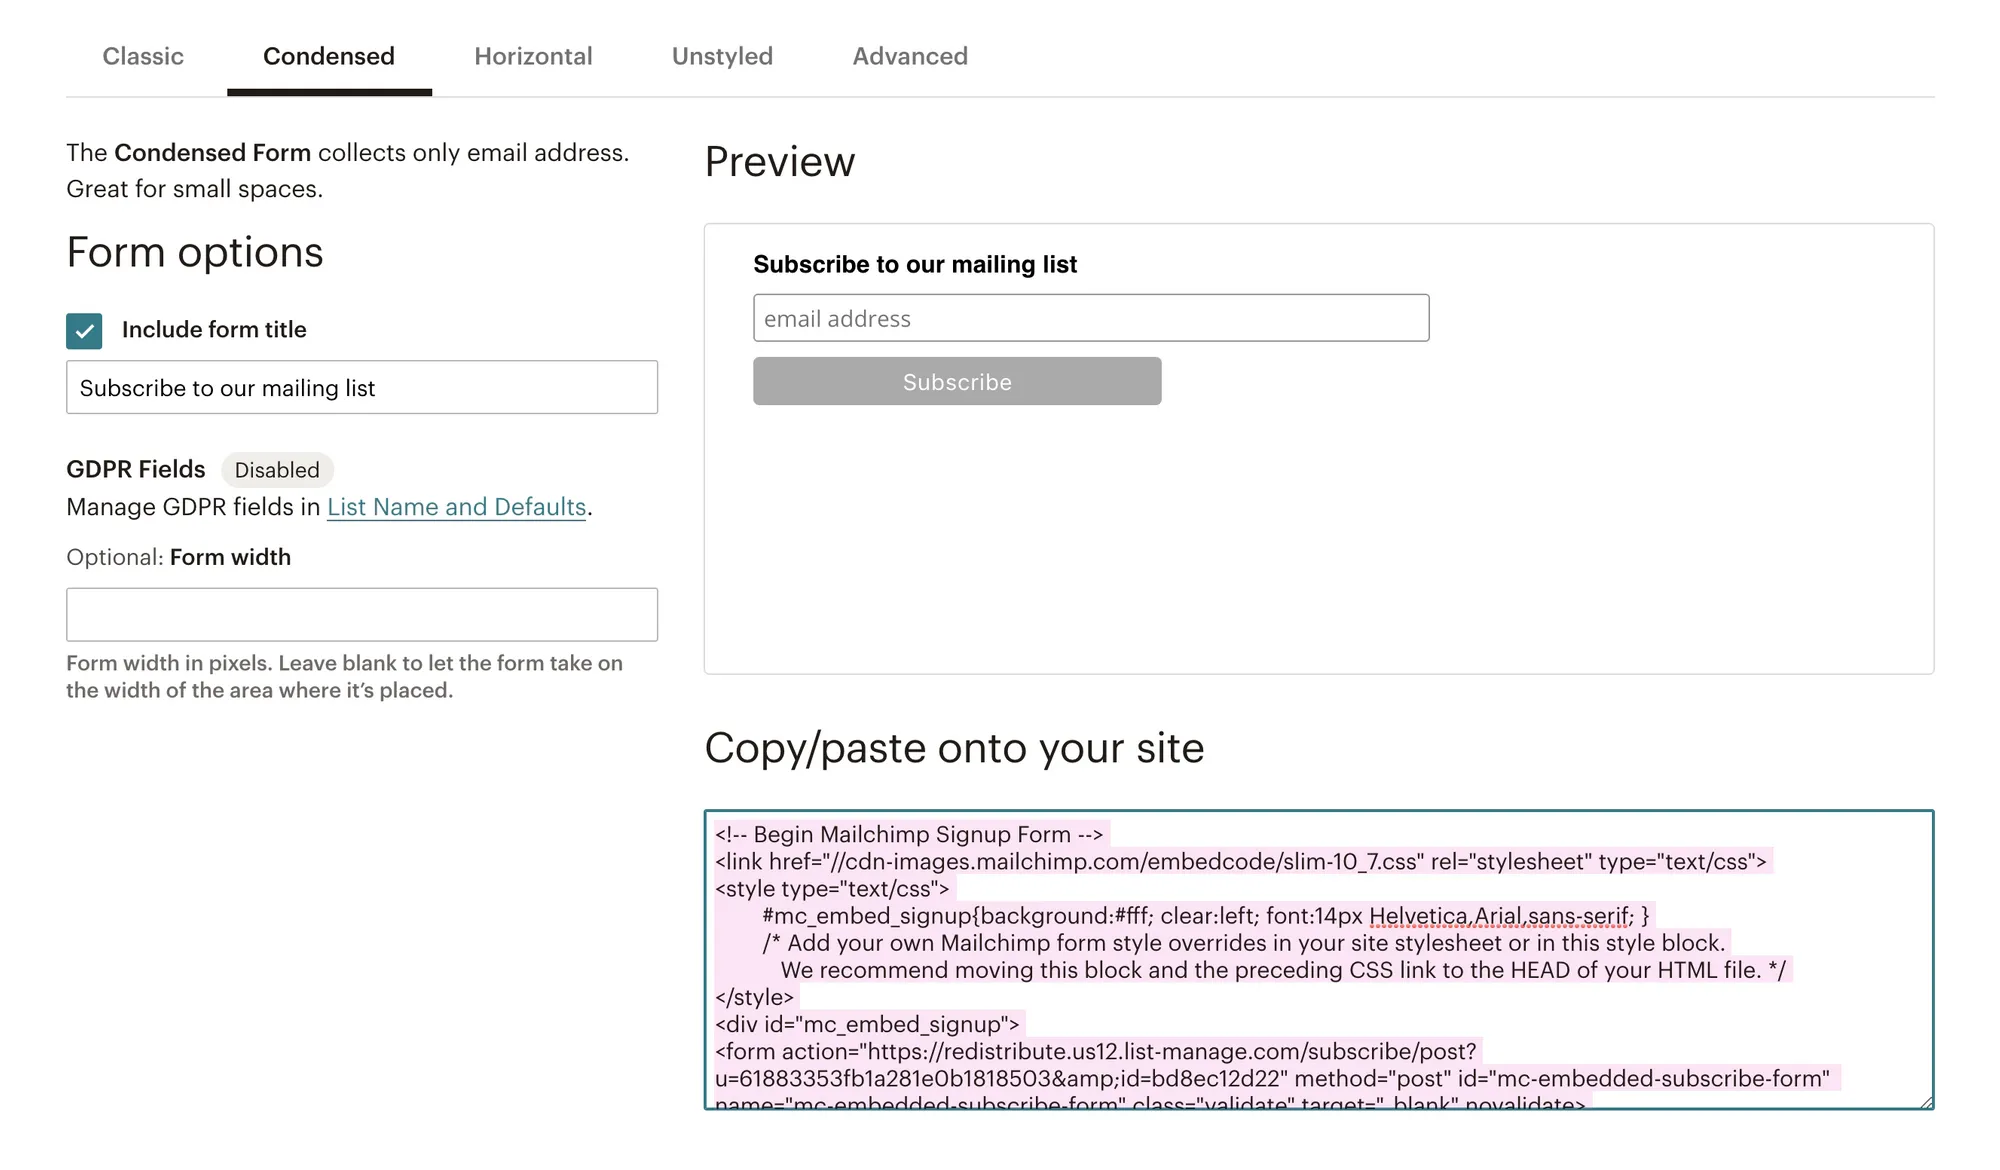The width and height of the screenshot is (2000, 1170).
Task: Select the Unstyled tab
Action: point(722,56)
